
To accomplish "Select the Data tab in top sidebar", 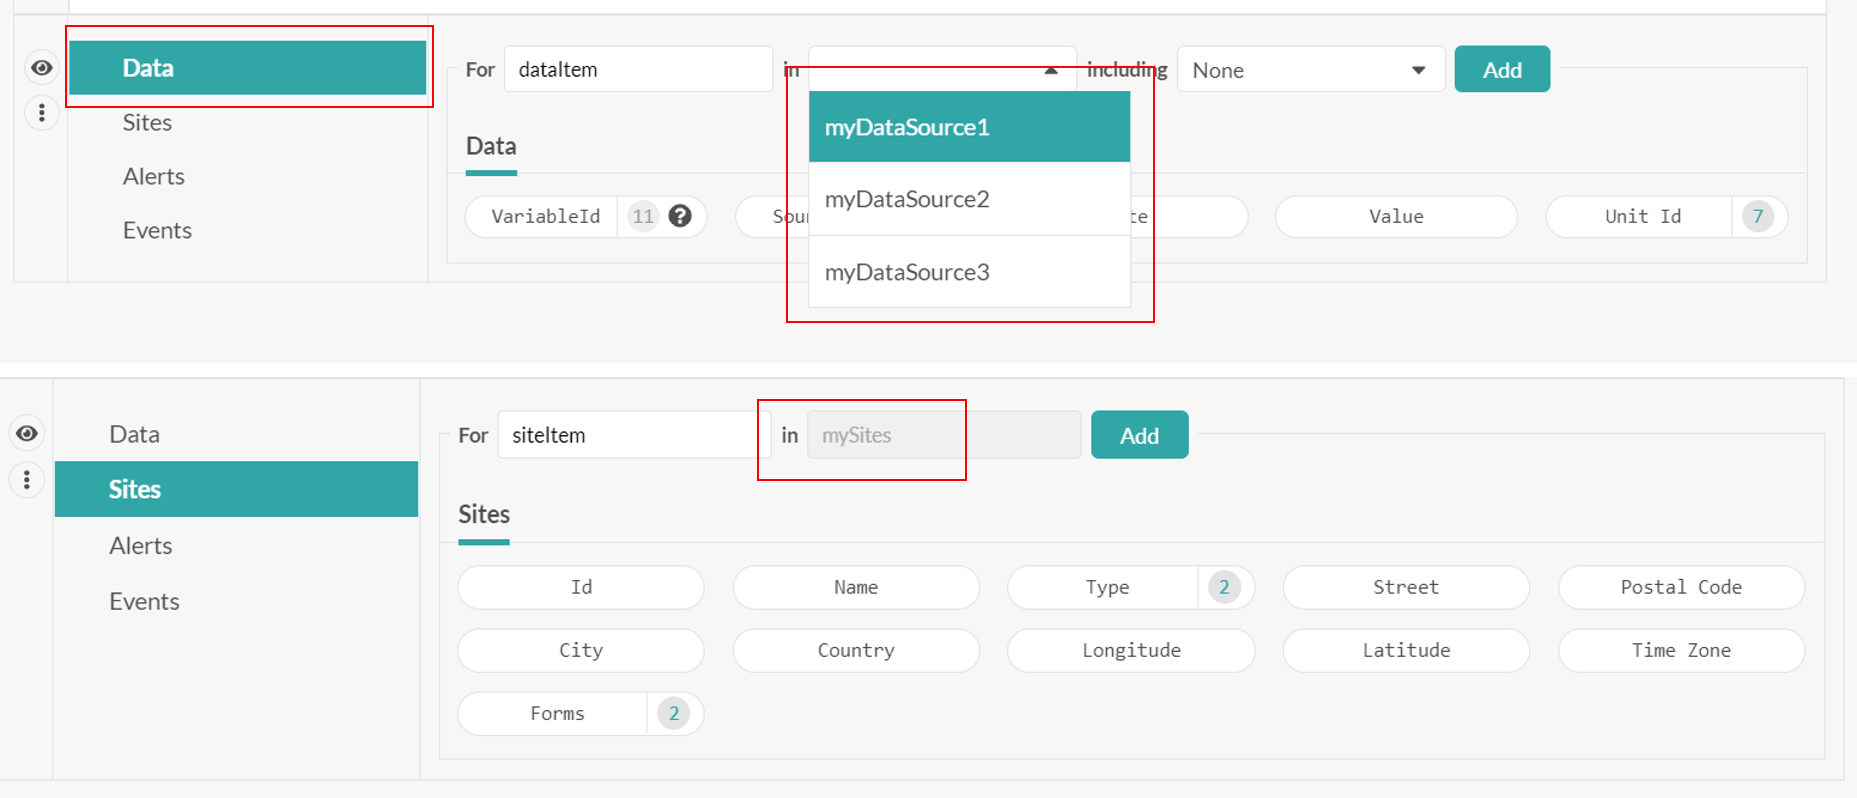I will 247,68.
